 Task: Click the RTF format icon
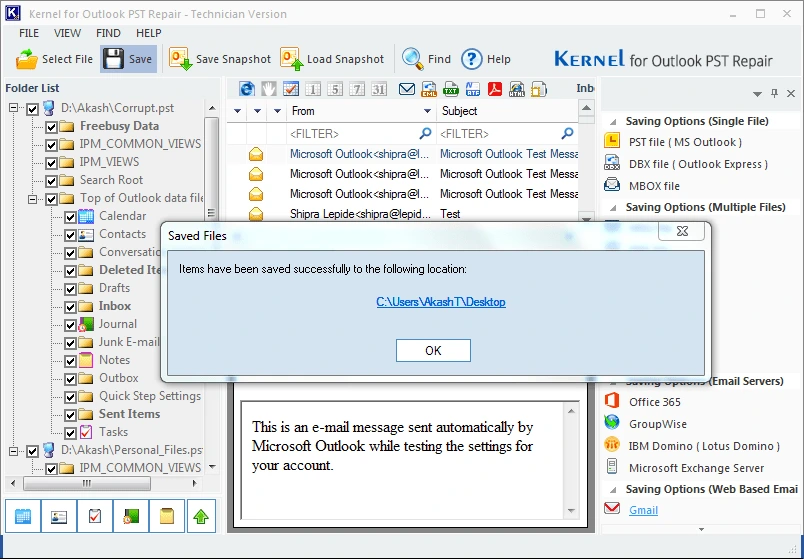[473, 89]
